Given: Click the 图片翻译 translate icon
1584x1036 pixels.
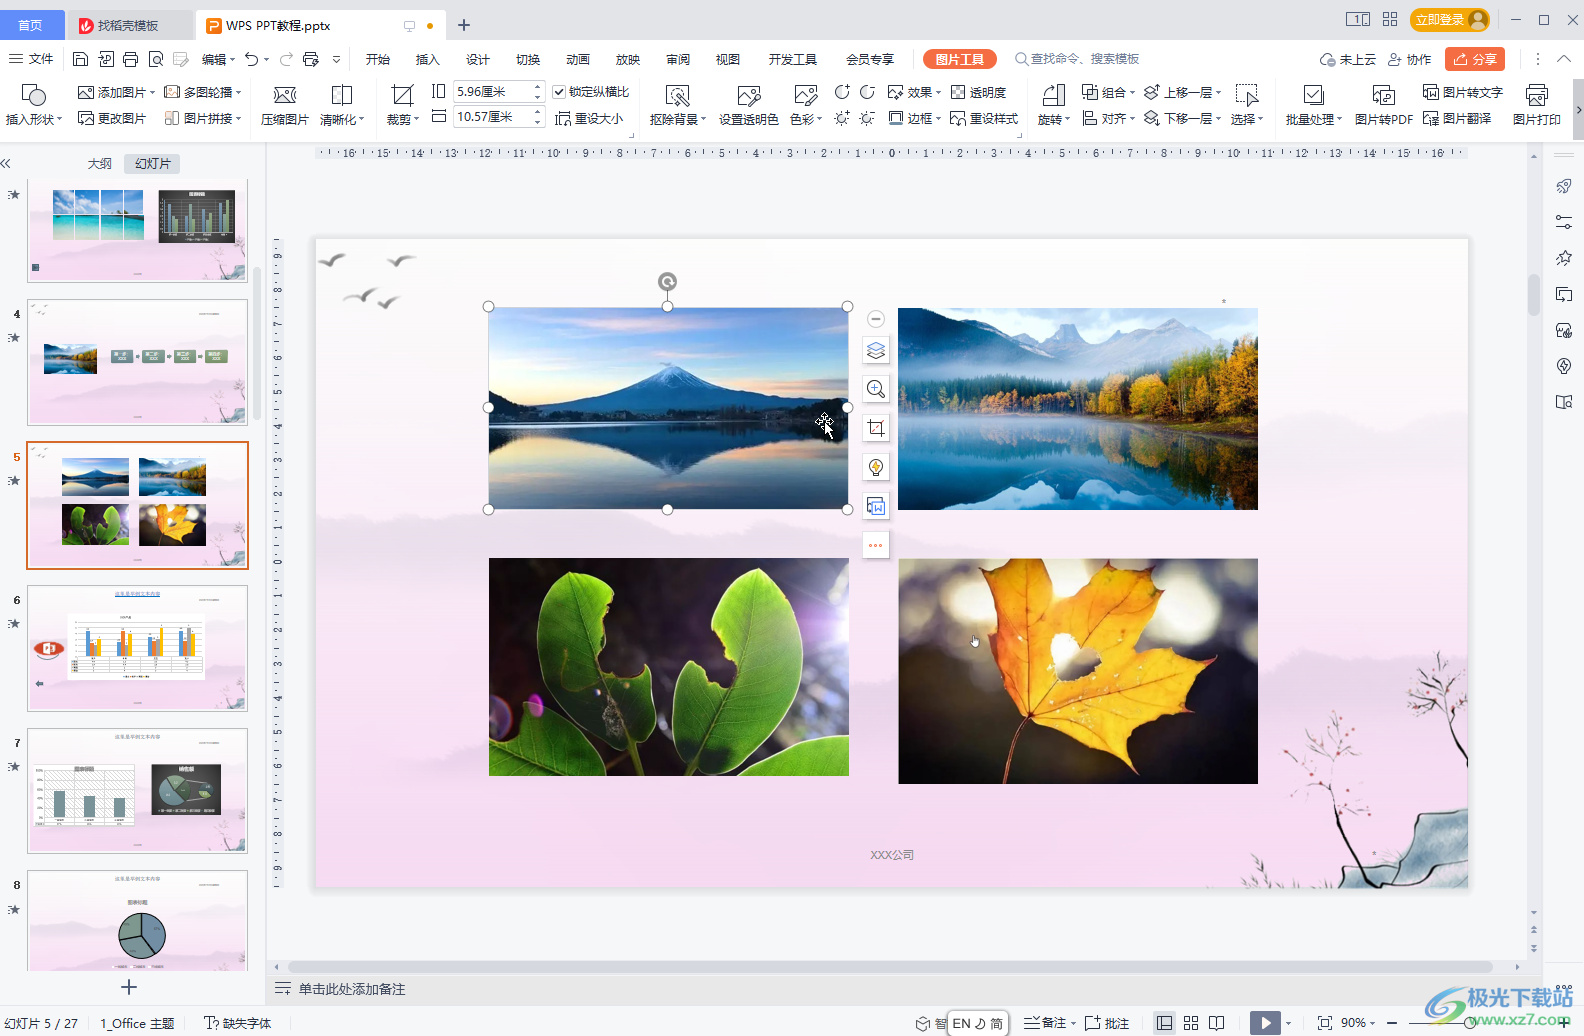Looking at the screenshot, I should 1456,118.
